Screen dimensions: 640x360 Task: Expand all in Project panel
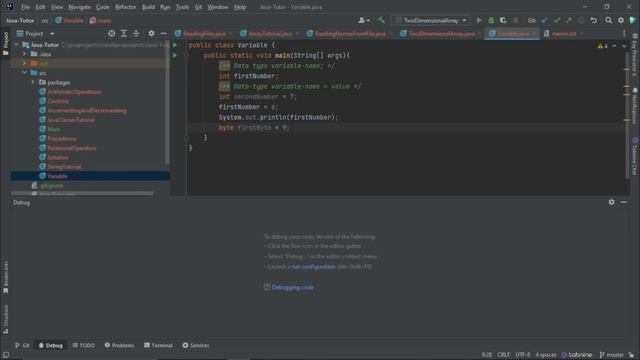(x=124, y=33)
